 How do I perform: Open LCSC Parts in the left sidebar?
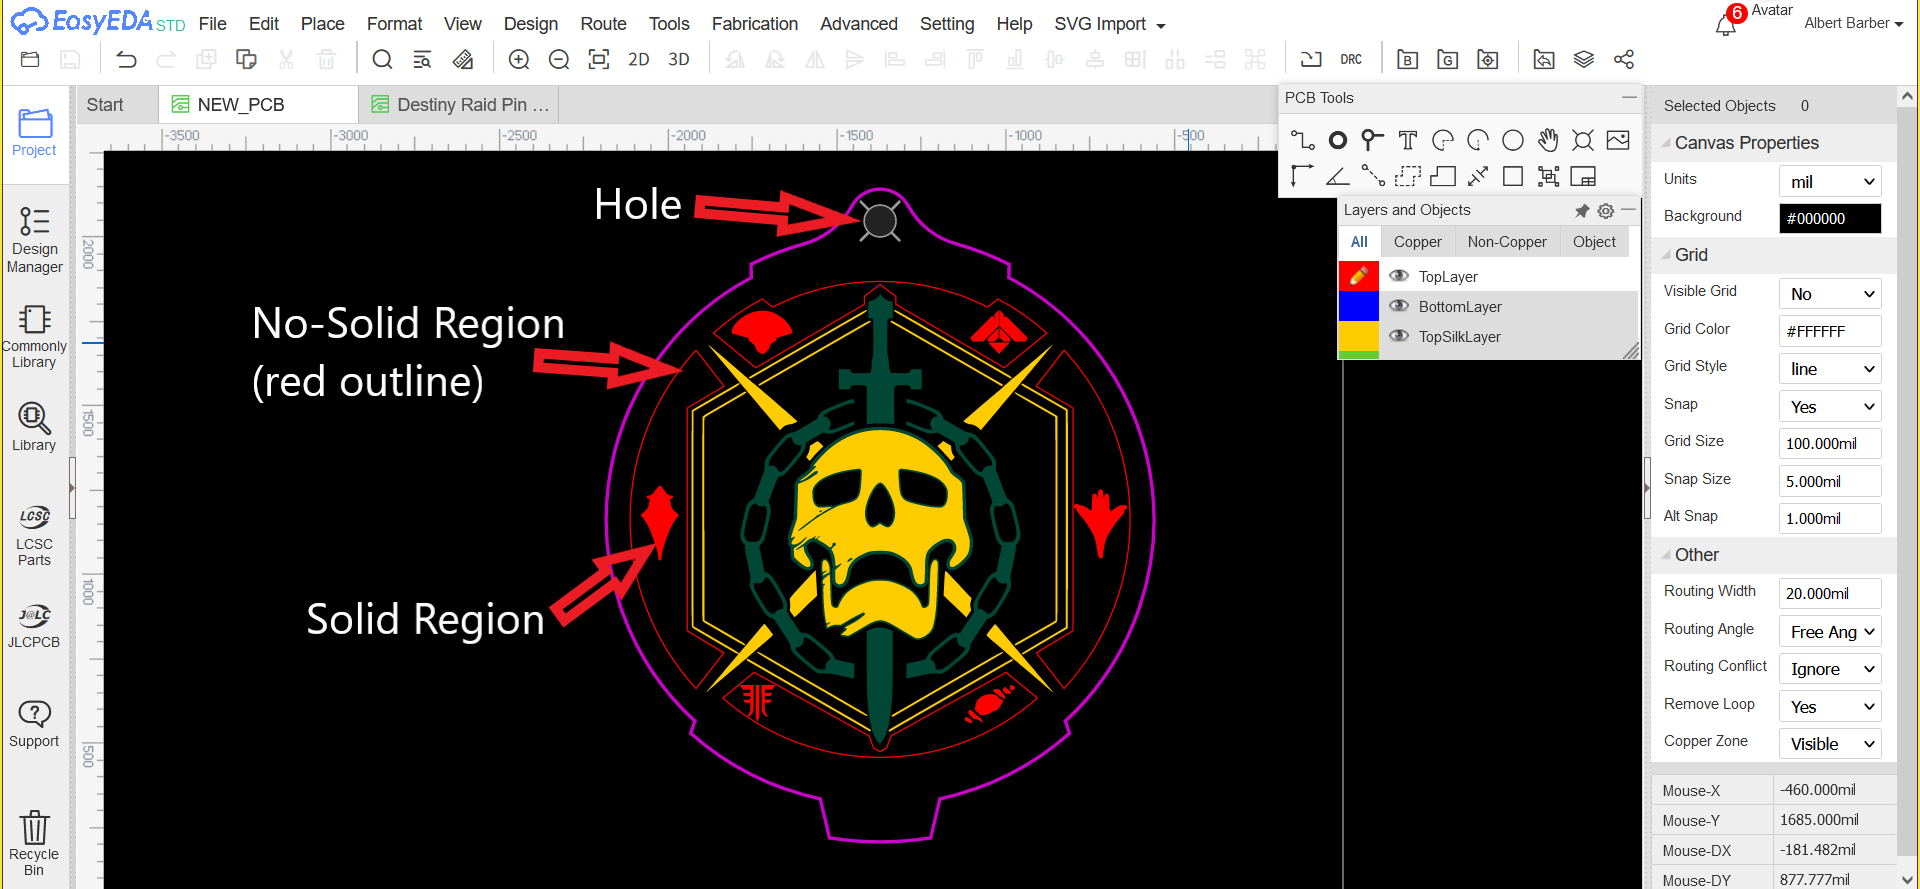tap(34, 536)
